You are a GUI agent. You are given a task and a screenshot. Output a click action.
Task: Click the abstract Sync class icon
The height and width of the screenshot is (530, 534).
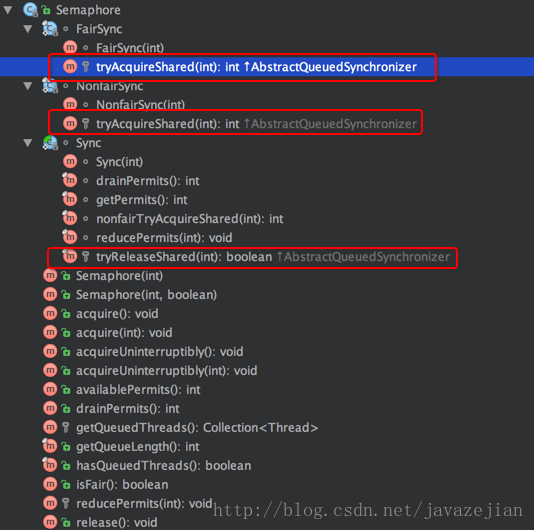pyautogui.click(x=50, y=143)
